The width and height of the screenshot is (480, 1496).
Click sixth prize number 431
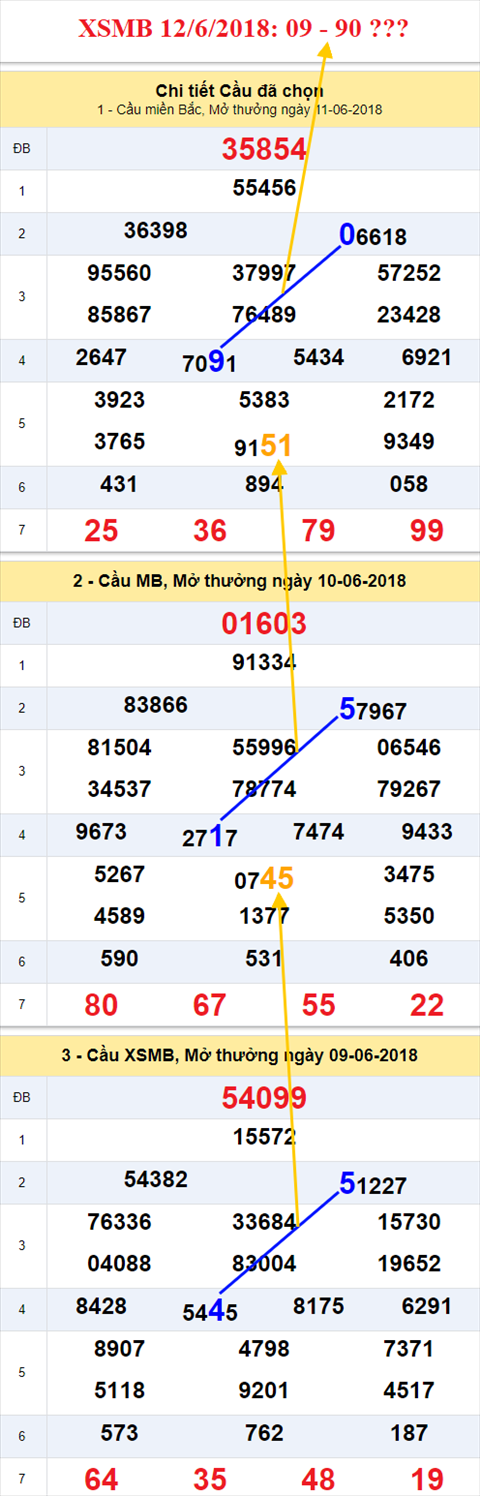(x=119, y=484)
